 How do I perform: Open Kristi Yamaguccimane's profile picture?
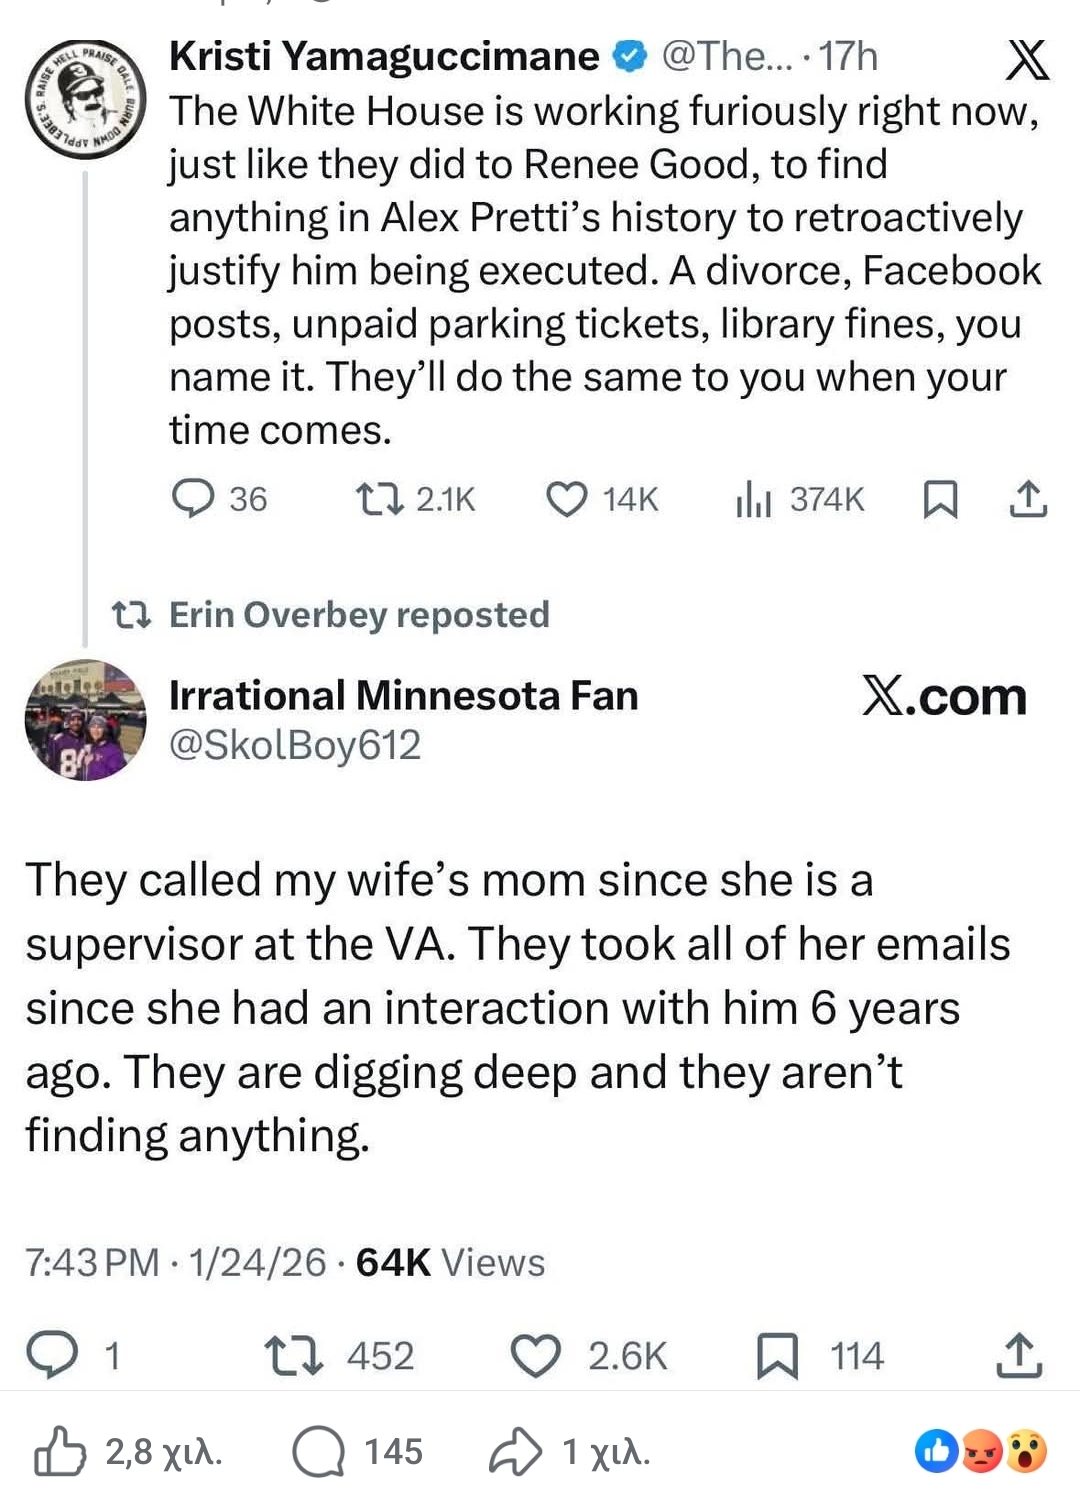85,100
